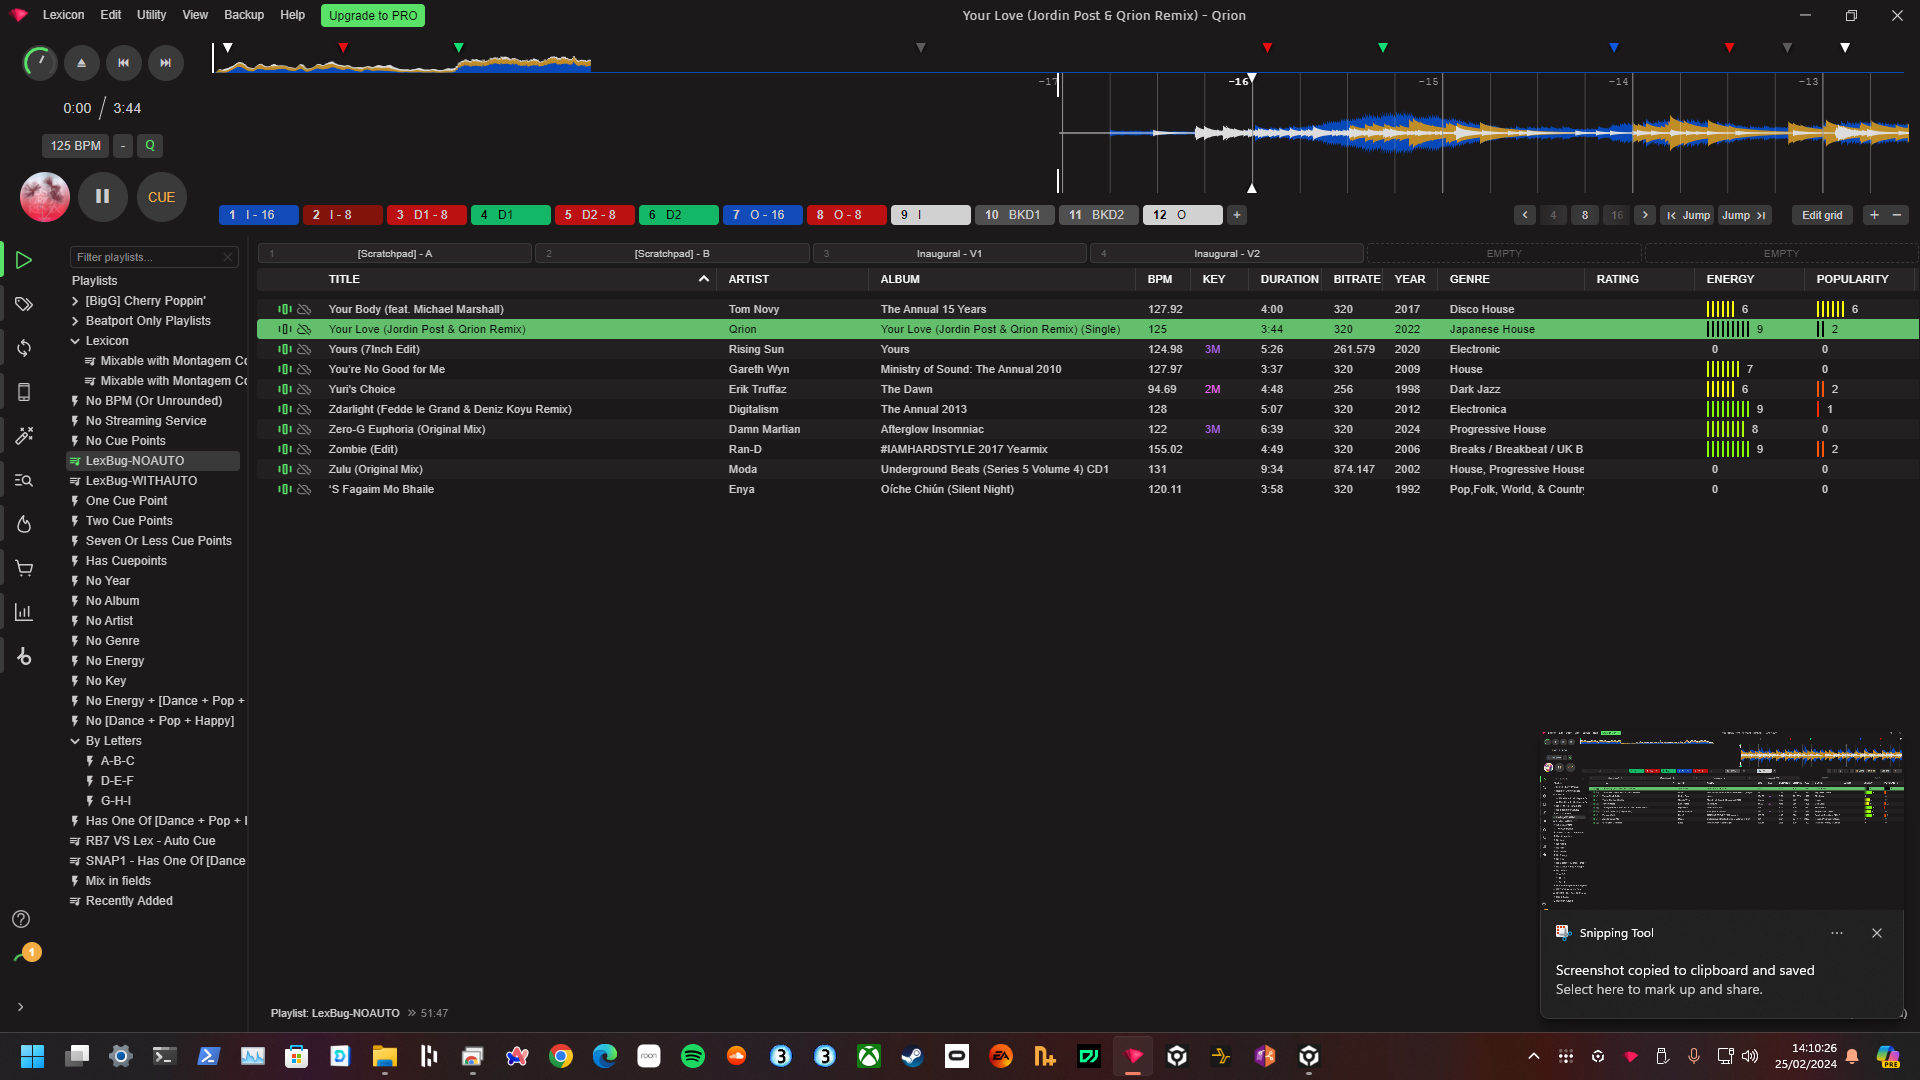This screenshot has width=1920, height=1080.
Task: Select the magic wand utilities icon
Action: (24, 435)
